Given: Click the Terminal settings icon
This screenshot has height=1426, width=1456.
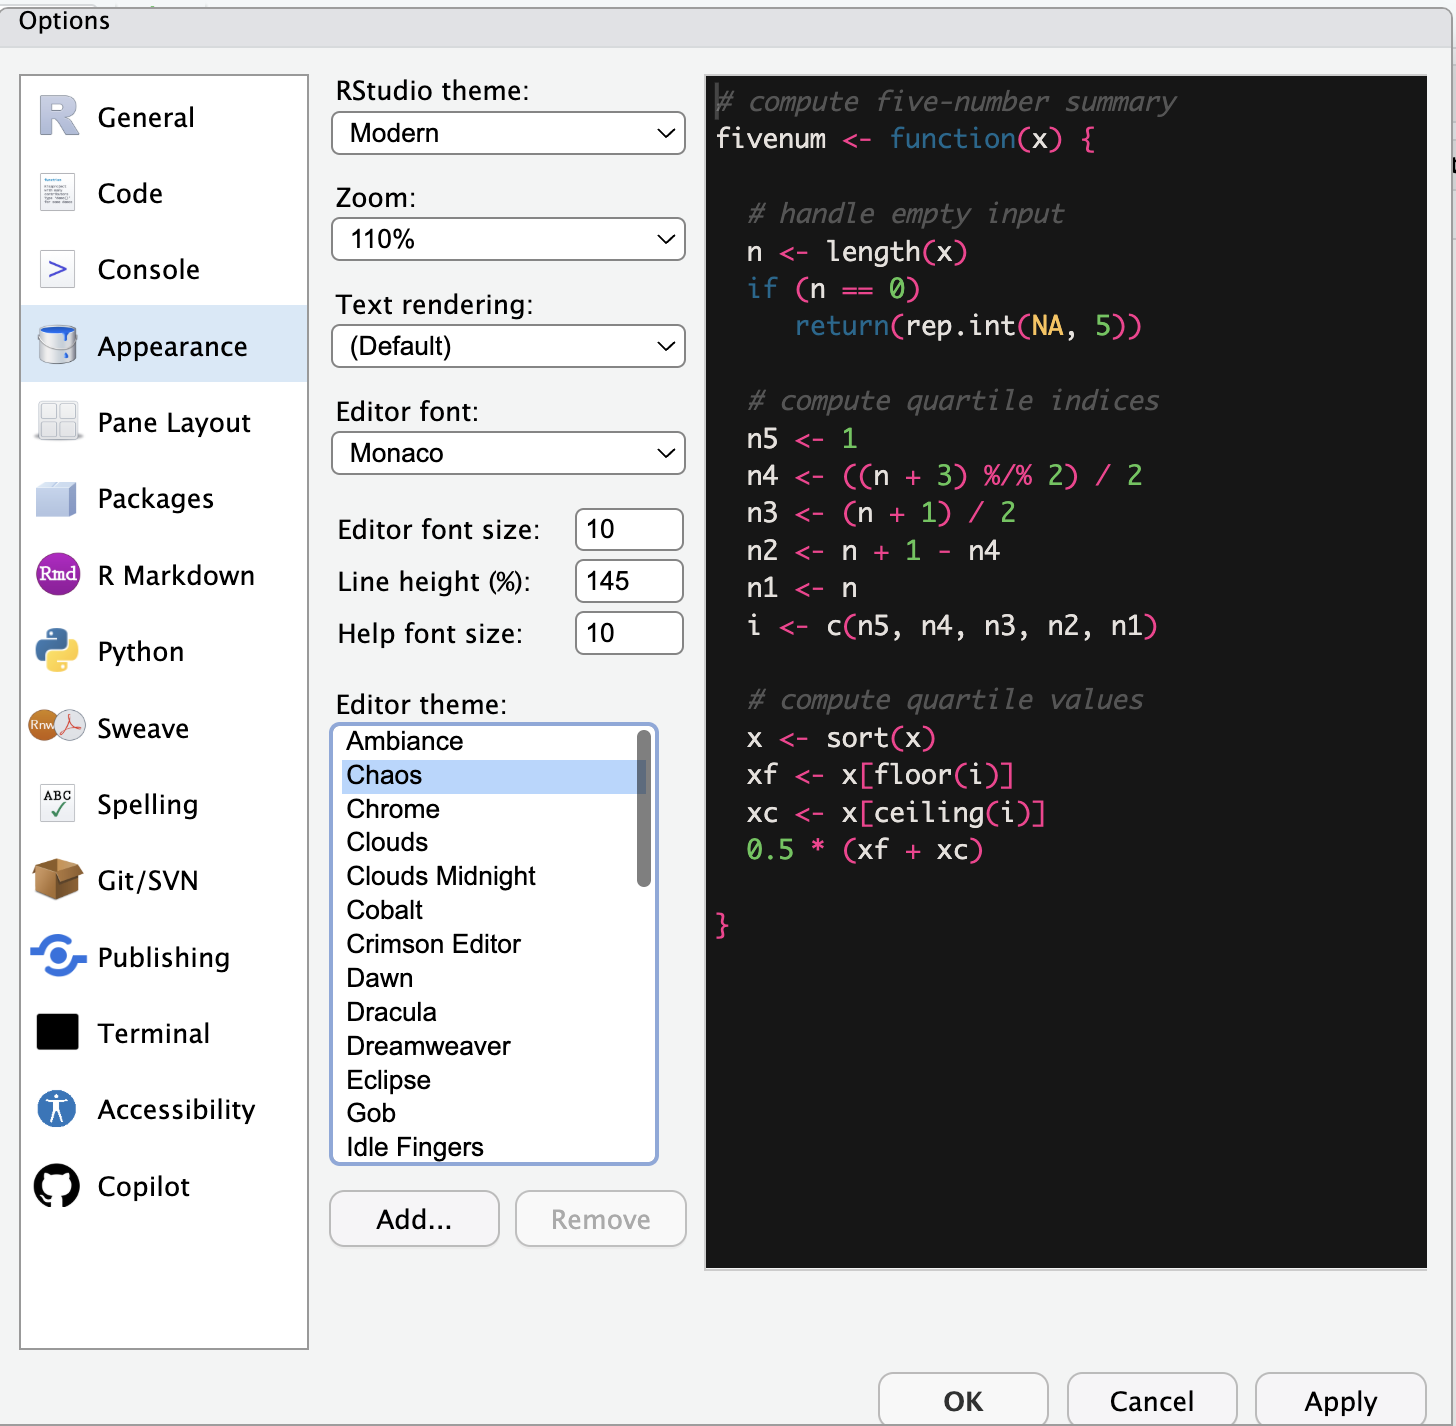Looking at the screenshot, I should click(57, 1032).
